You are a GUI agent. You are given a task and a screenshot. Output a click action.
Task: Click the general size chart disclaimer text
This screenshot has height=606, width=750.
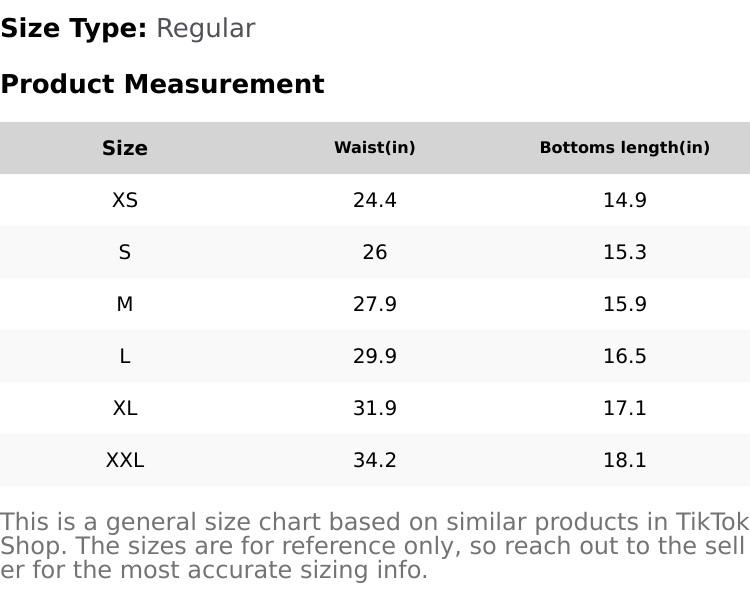374,546
